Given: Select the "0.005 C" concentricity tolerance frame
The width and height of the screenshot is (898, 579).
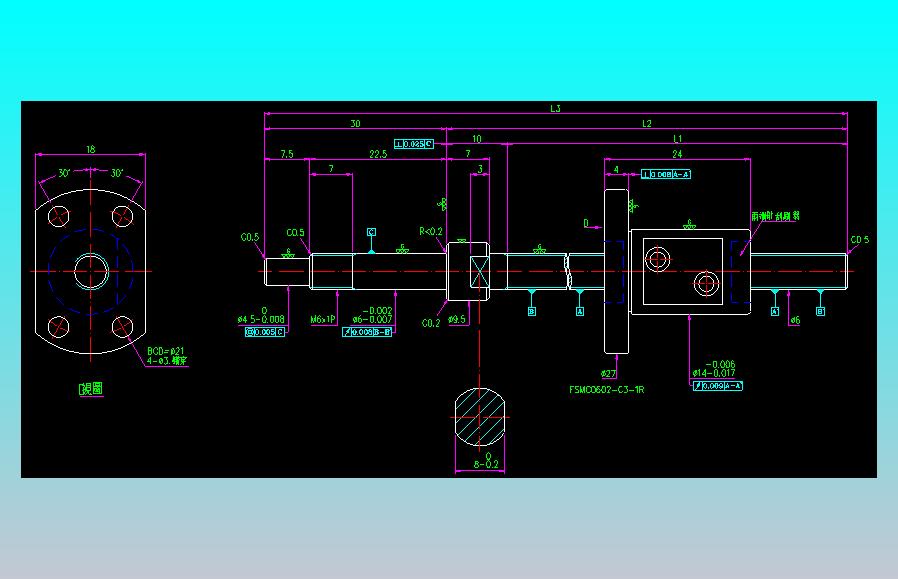Looking at the screenshot, I should (265, 332).
